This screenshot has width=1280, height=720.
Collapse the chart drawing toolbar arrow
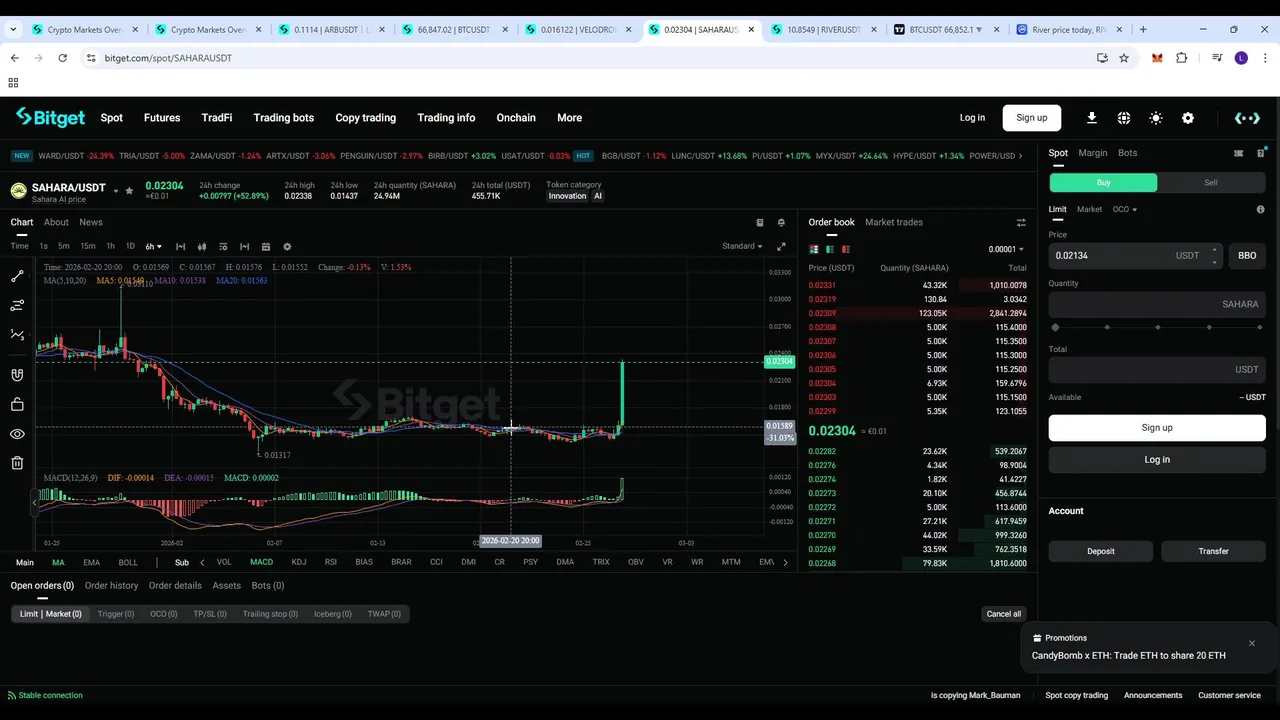(x=36, y=505)
